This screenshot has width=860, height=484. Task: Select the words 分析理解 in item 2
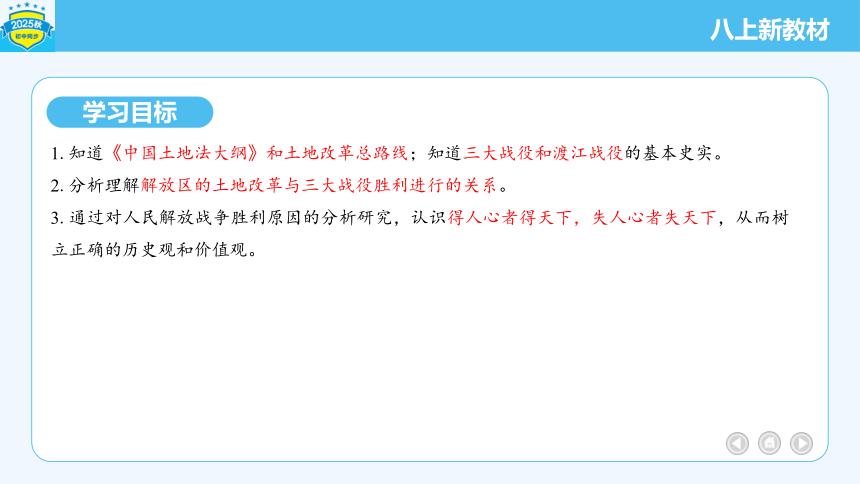[104, 185]
